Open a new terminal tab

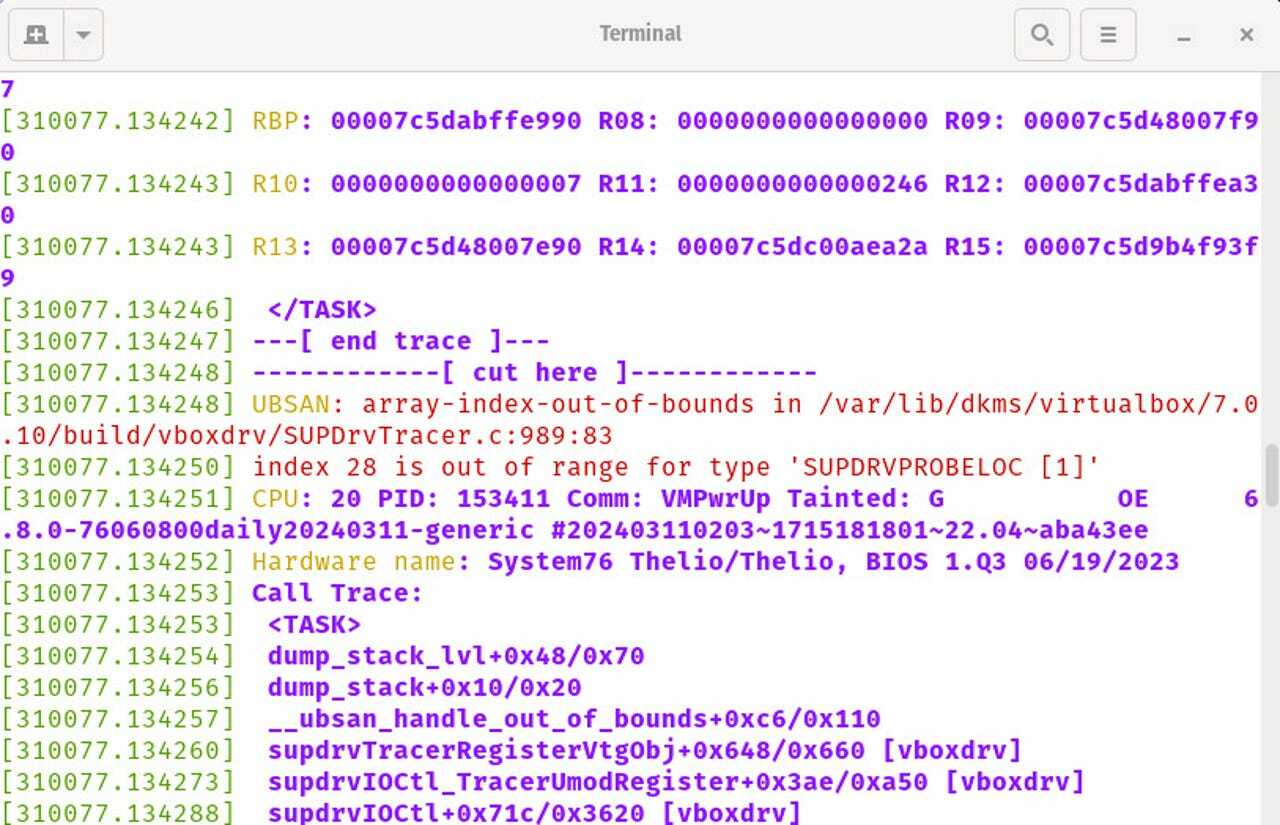[x=36, y=35]
